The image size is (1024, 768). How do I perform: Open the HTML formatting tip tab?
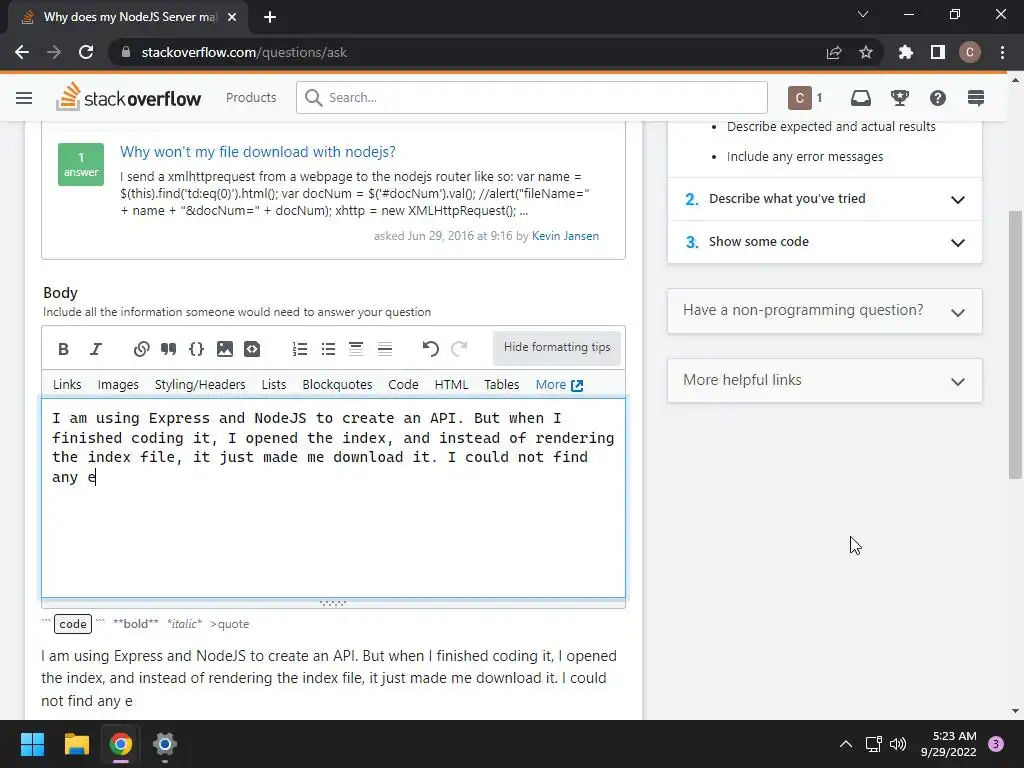(x=451, y=385)
